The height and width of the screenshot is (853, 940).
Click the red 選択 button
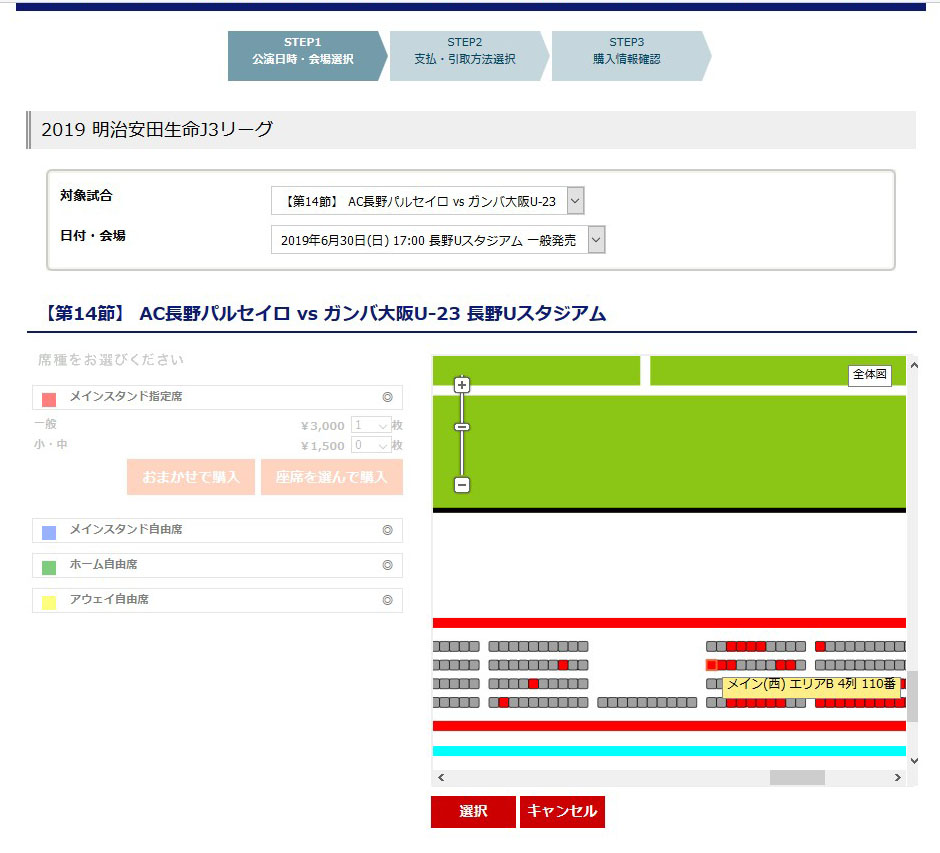473,812
